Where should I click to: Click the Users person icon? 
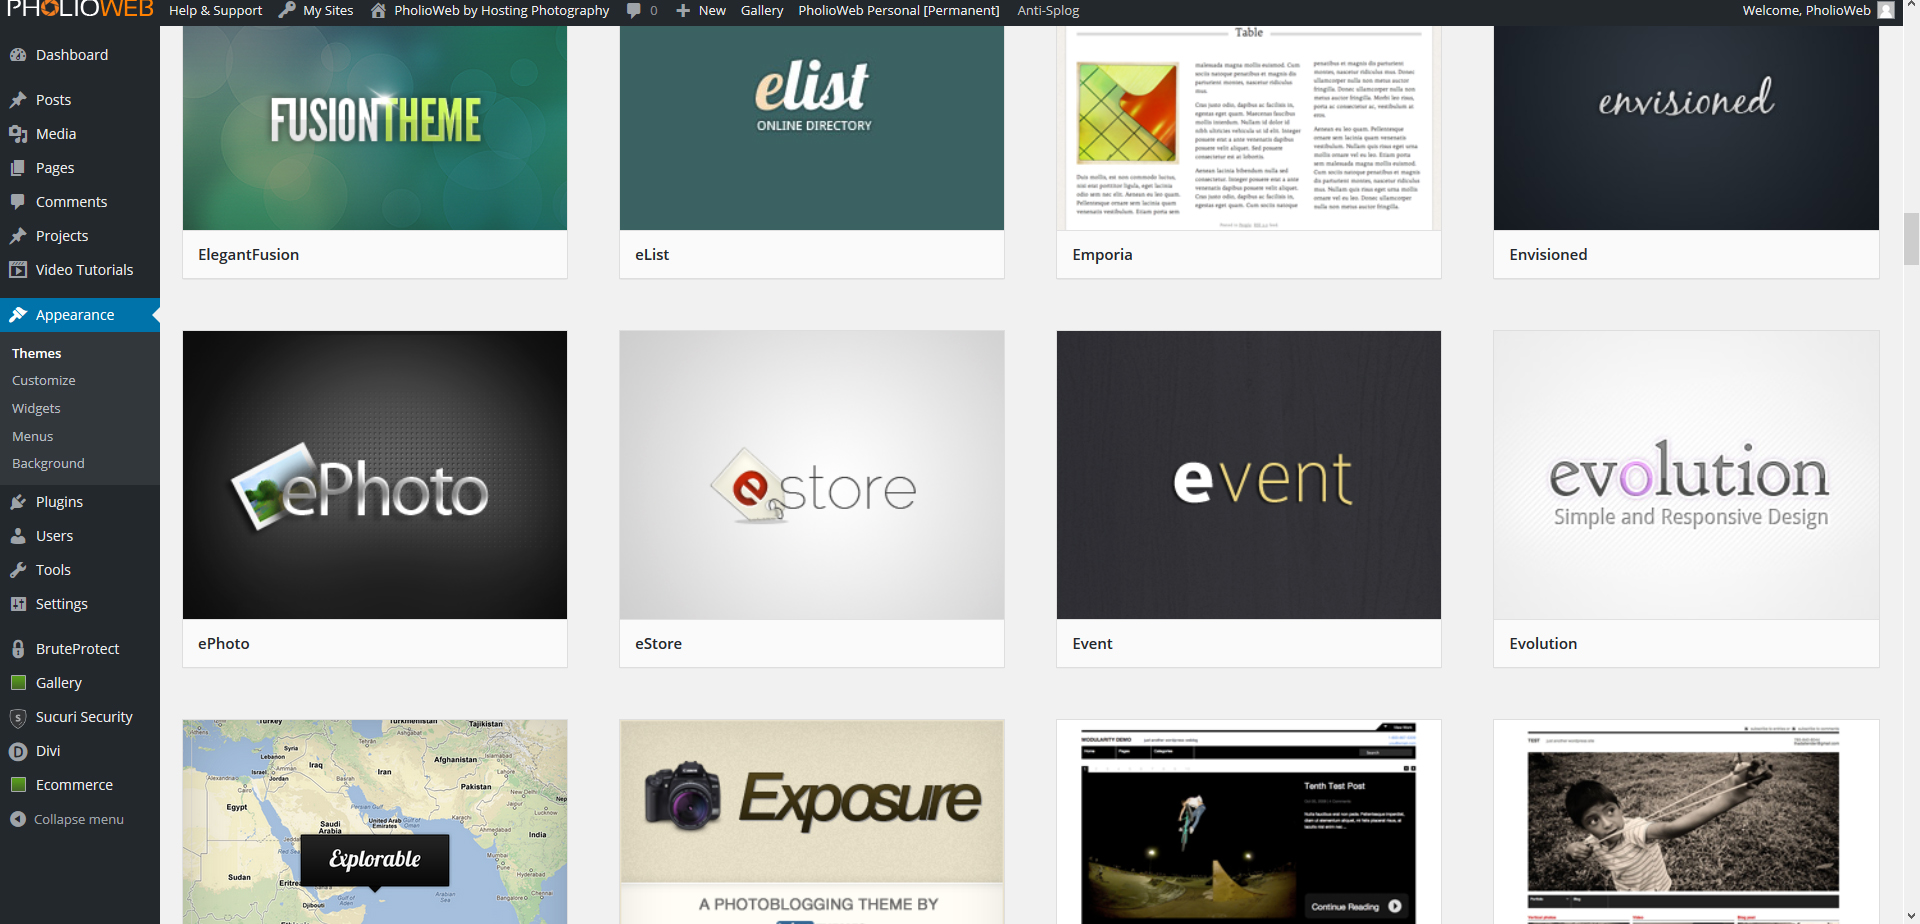pos(18,536)
